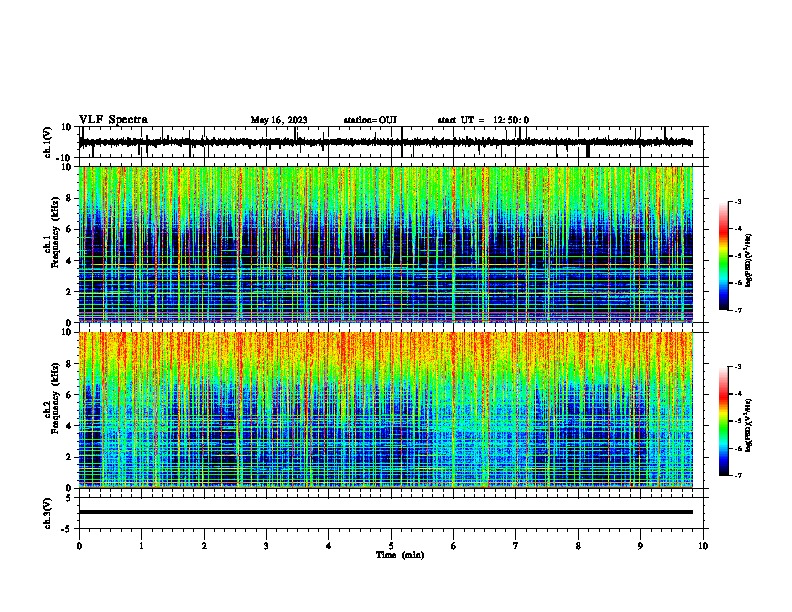Screen dimensions: 792x612
Task: Click the ch.1 "Frequency (kHz)" axis label
Action: (x=55, y=232)
